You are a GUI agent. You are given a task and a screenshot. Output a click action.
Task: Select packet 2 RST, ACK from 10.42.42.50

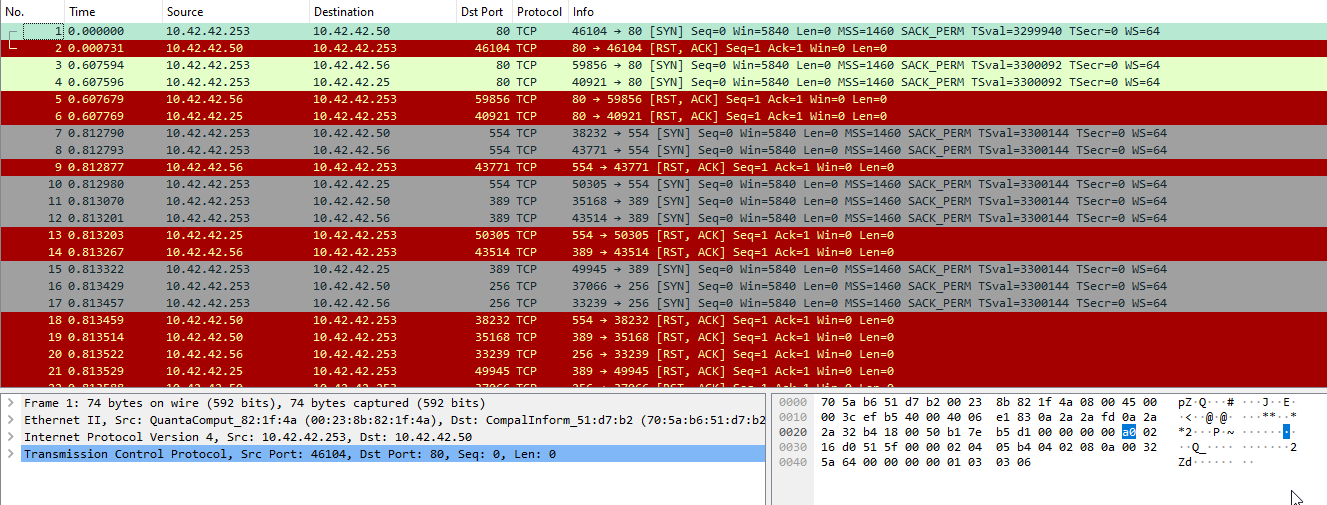663,48
